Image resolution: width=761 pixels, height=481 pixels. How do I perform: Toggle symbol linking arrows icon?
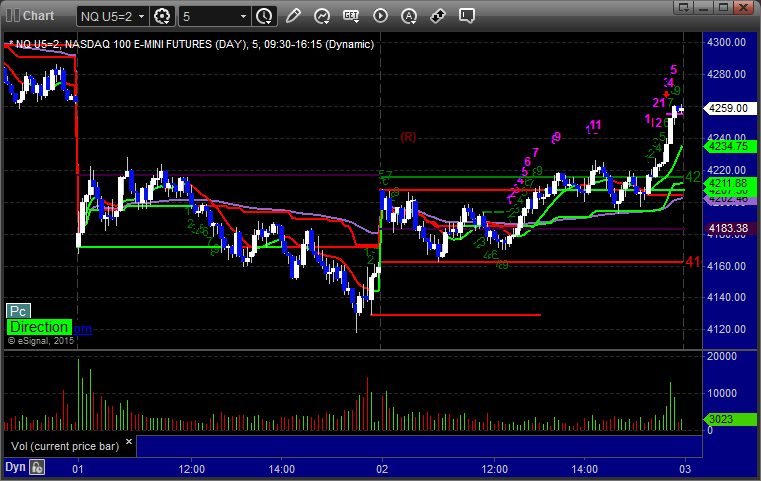pyautogui.click(x=438, y=16)
